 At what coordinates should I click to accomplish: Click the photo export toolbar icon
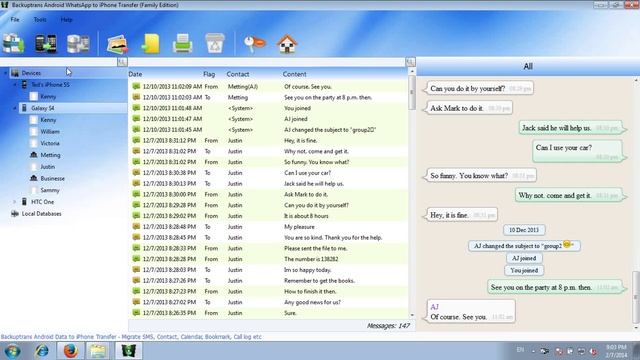[x=118, y=44]
